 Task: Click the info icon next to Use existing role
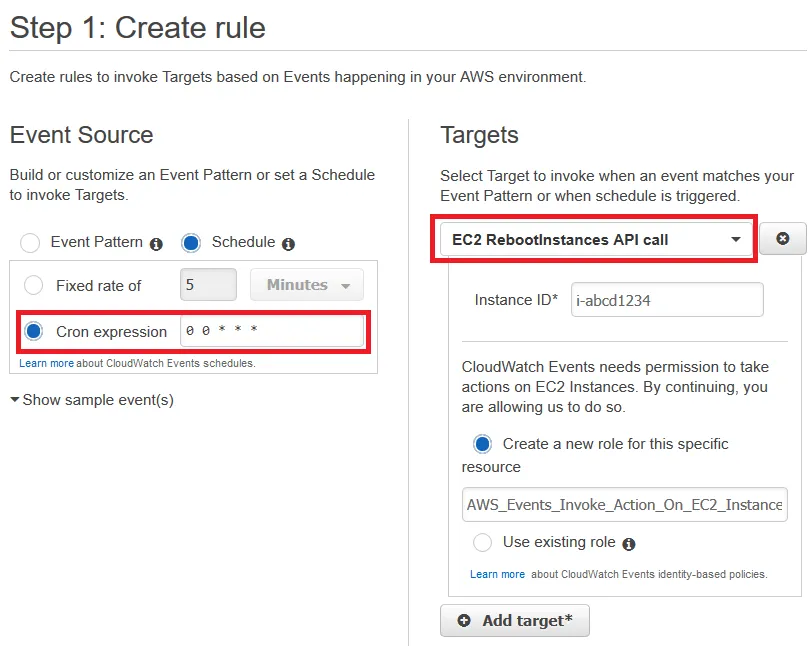click(x=629, y=544)
